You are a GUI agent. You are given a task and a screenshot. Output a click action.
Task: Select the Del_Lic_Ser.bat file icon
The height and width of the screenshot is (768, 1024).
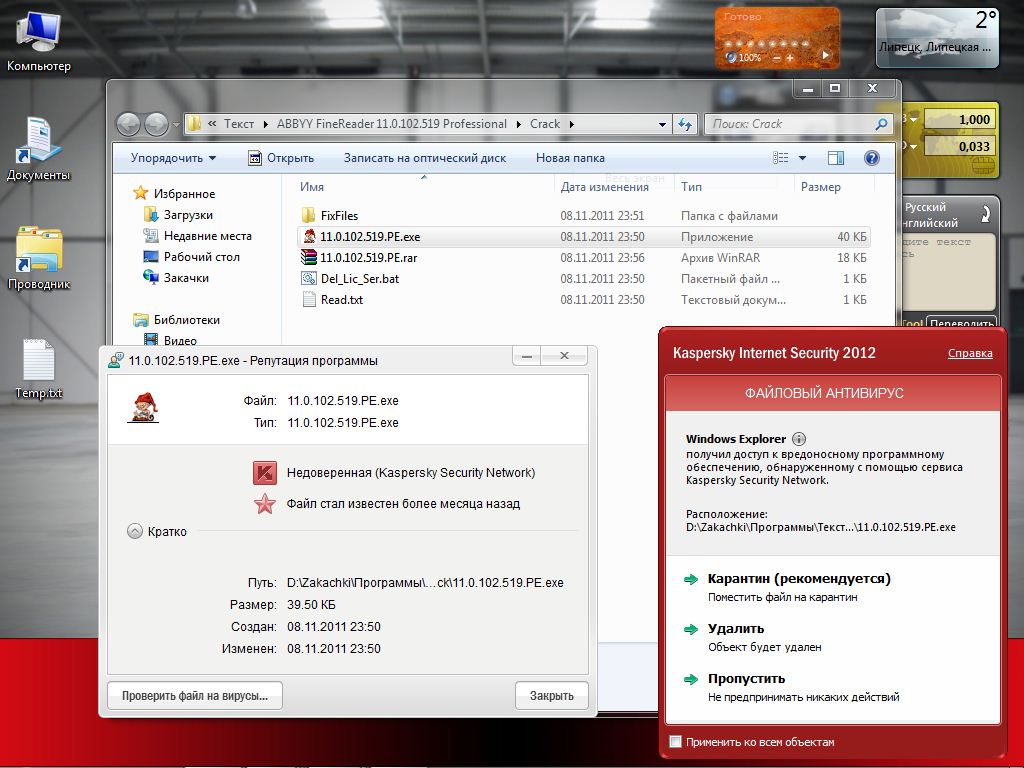pos(309,278)
